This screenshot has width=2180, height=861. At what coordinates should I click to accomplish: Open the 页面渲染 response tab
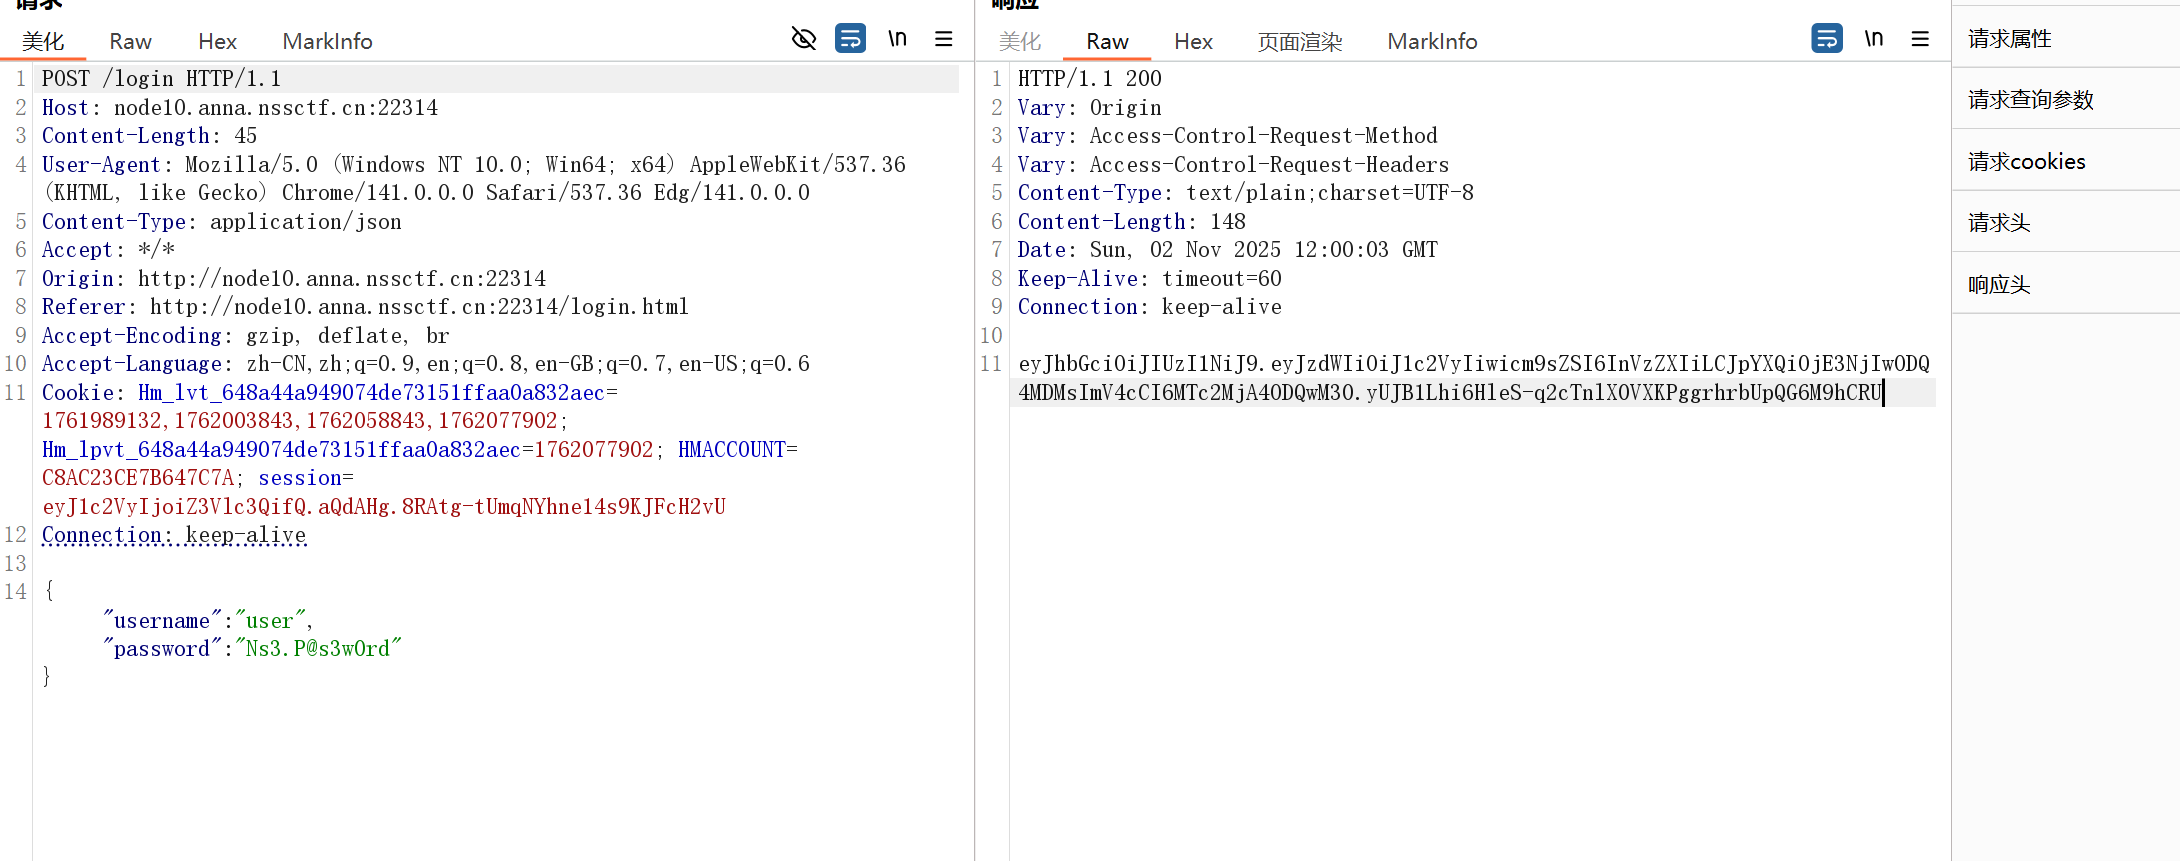click(1299, 41)
